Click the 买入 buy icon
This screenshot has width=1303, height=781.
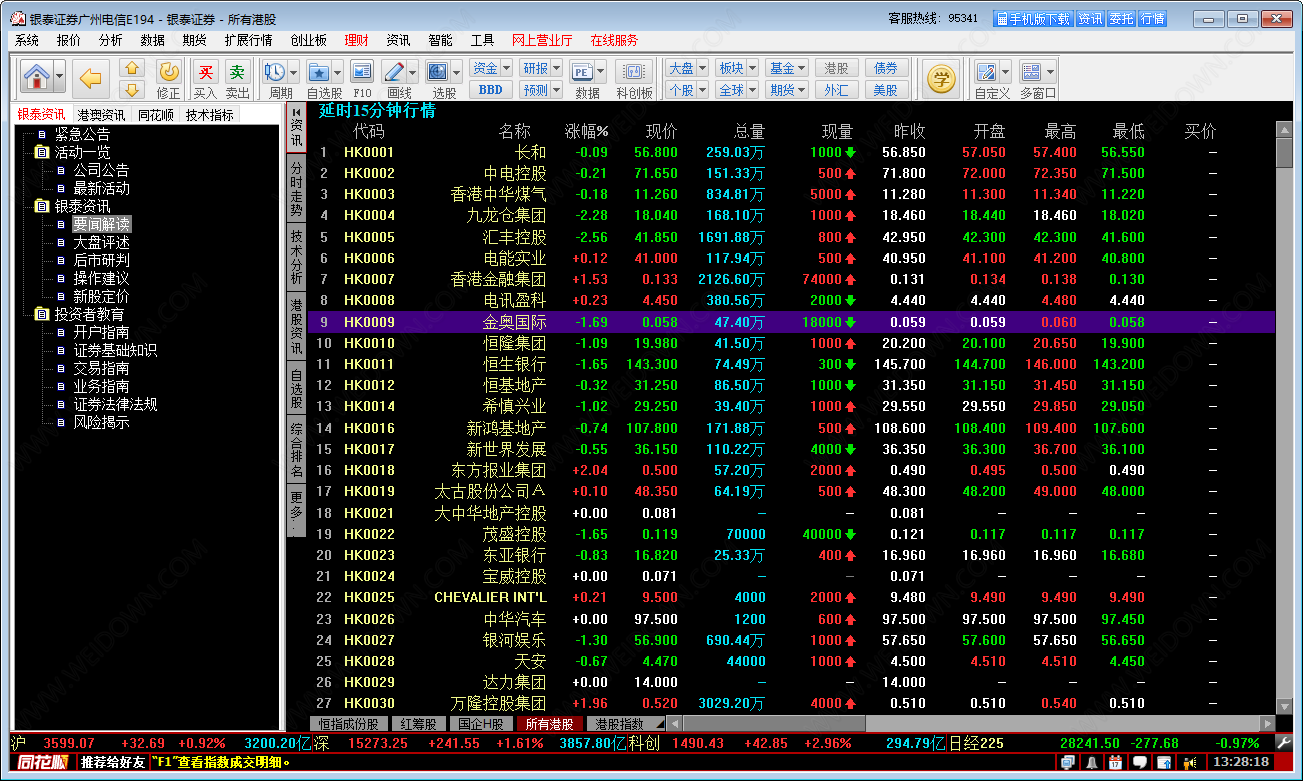point(205,72)
